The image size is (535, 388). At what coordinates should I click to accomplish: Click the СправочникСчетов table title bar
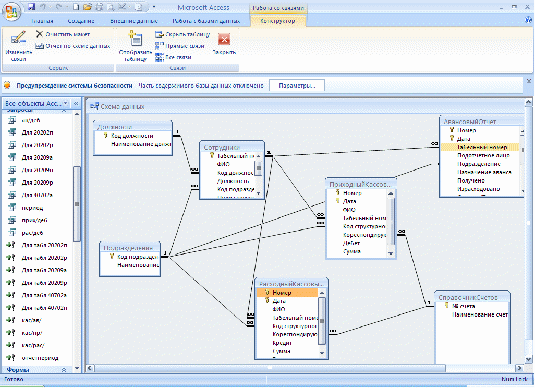coord(472,297)
